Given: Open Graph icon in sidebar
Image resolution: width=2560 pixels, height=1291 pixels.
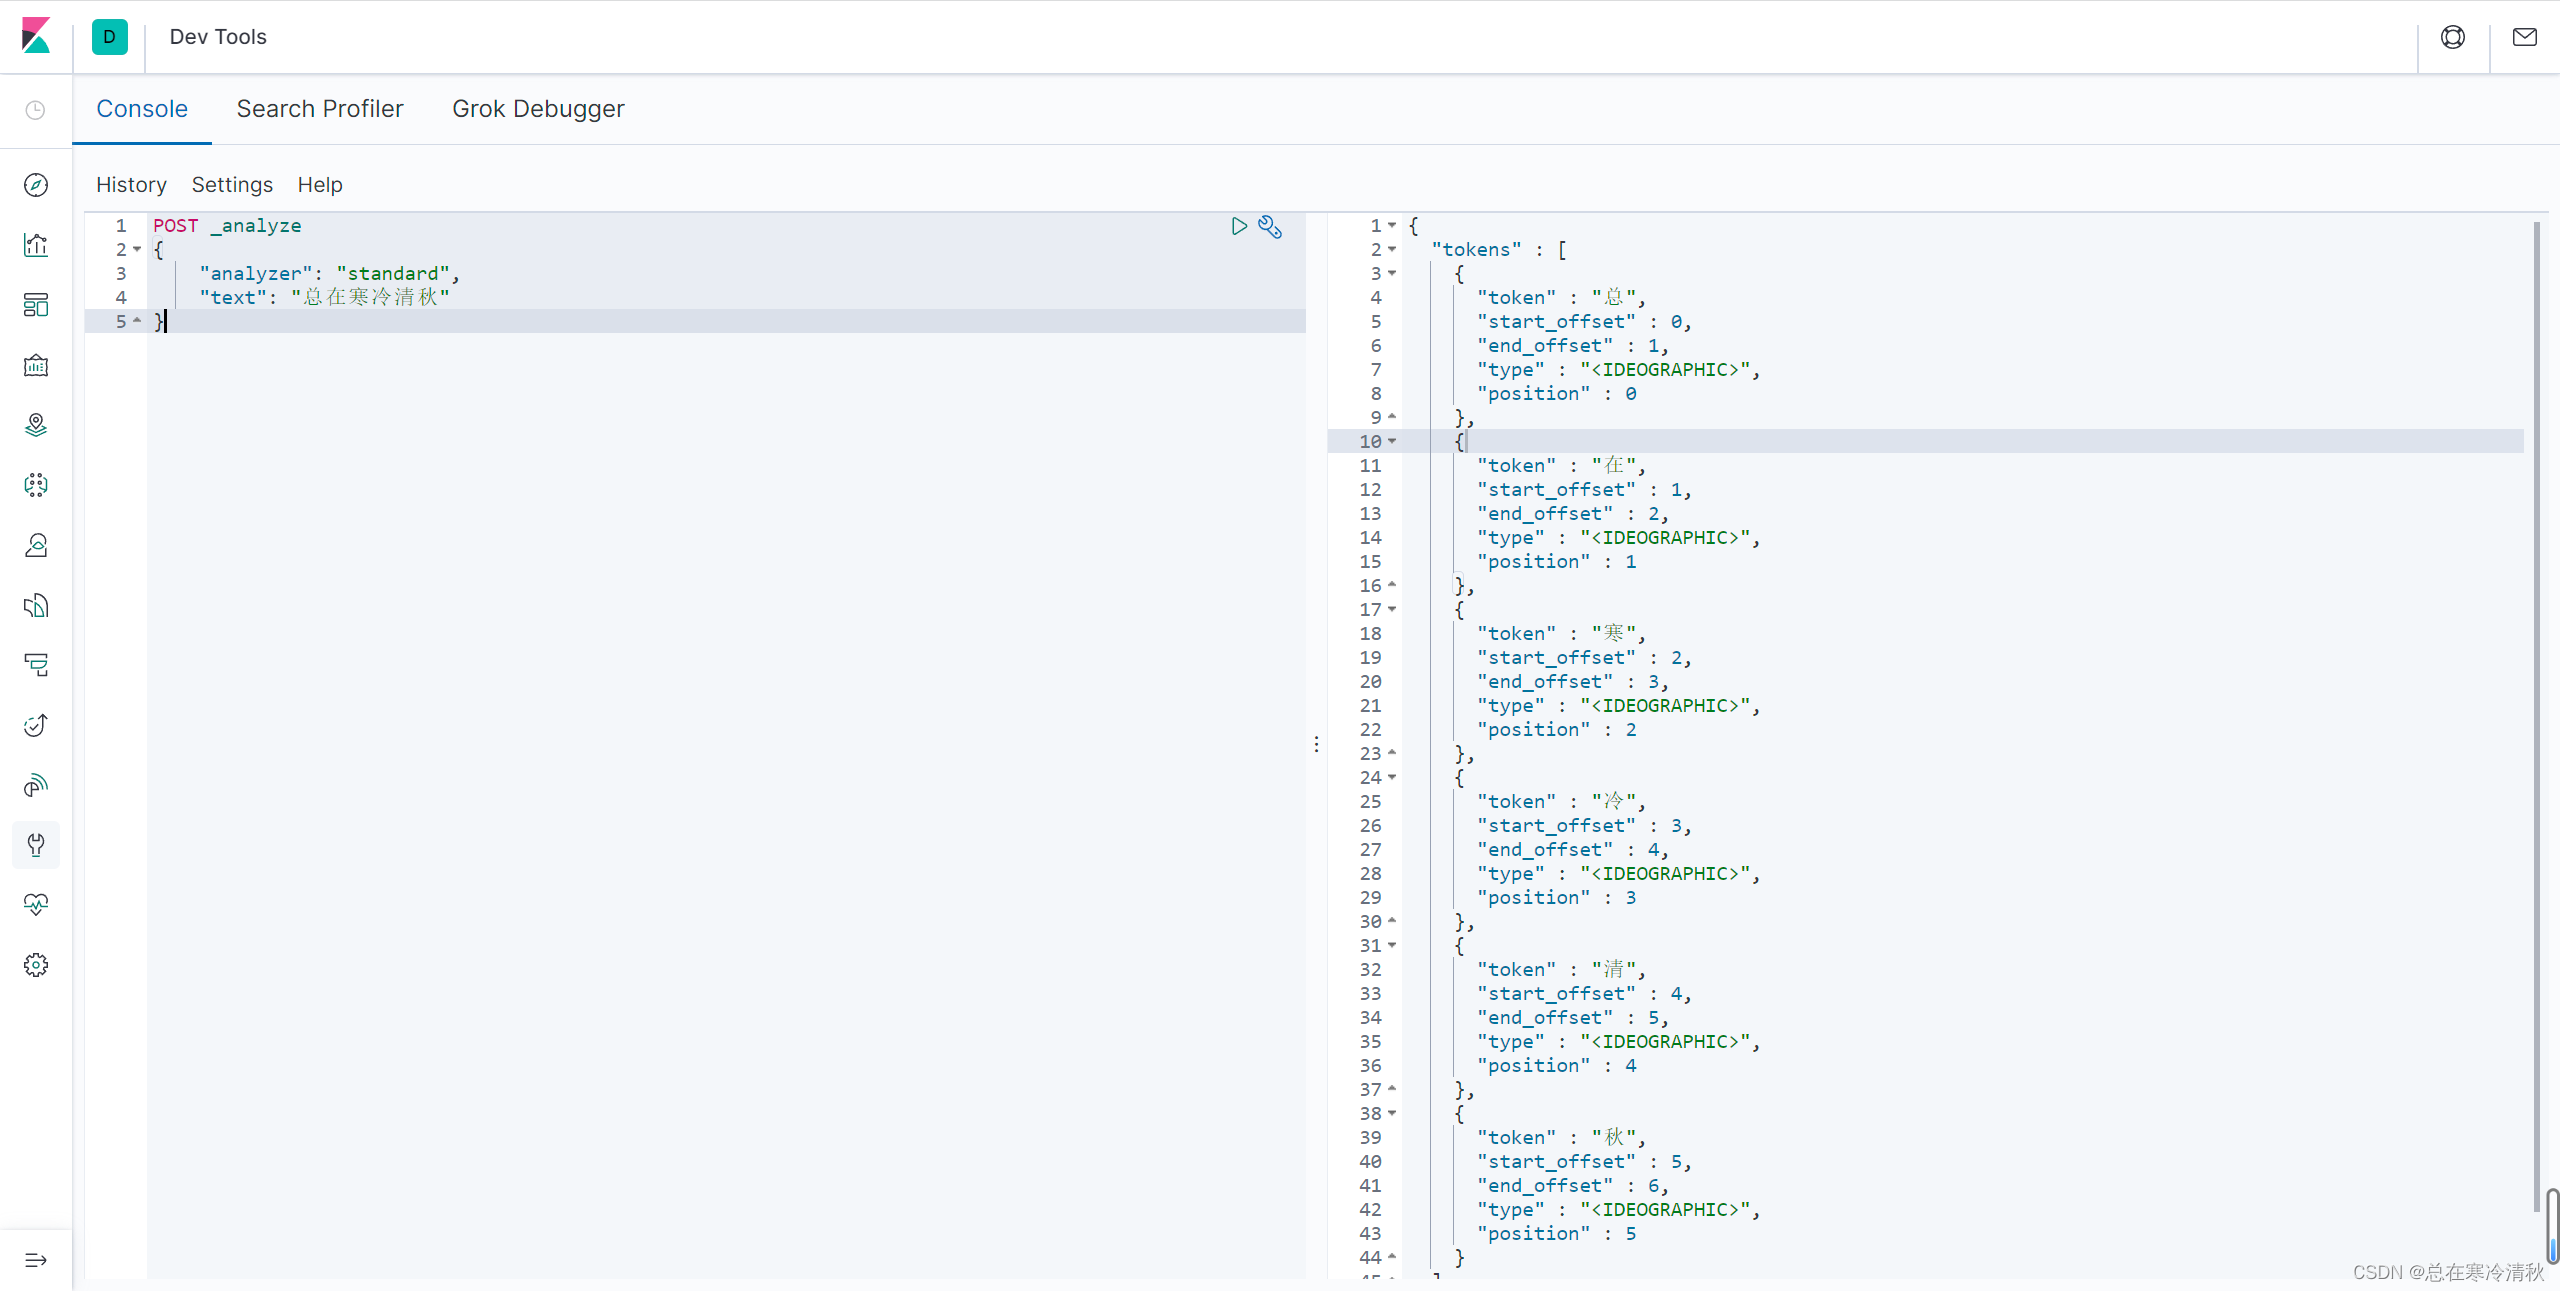Looking at the screenshot, I should tap(36, 545).
